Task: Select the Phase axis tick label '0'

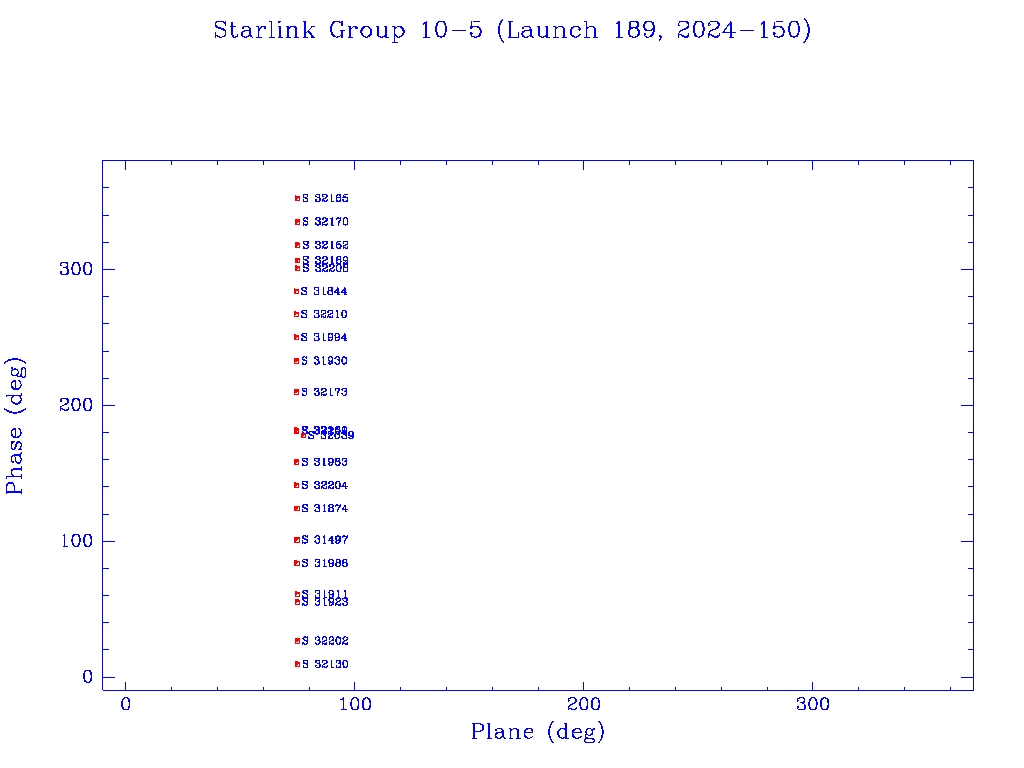Action: pos(88,677)
